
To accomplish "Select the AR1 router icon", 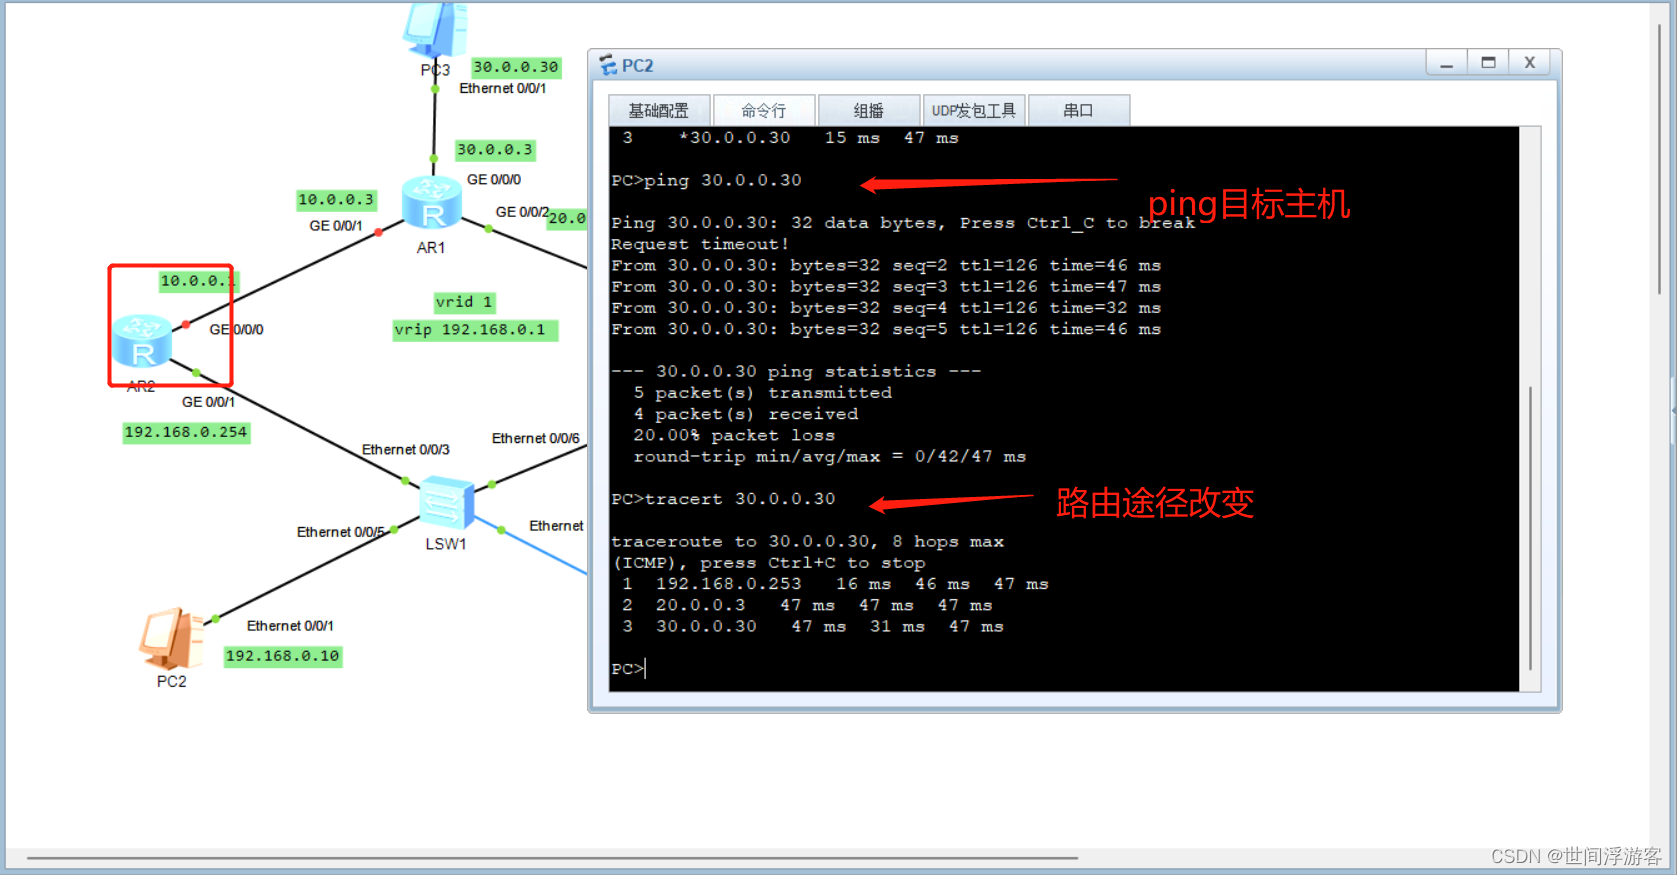I will coord(431,203).
